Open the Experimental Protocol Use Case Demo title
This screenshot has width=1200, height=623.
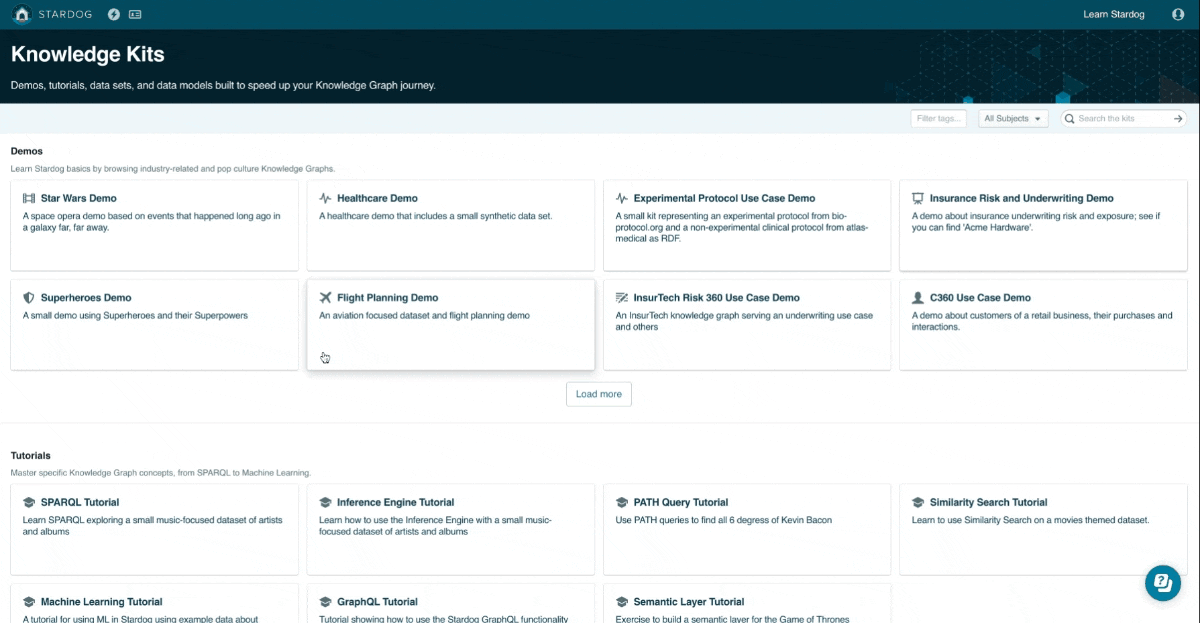[724, 198]
